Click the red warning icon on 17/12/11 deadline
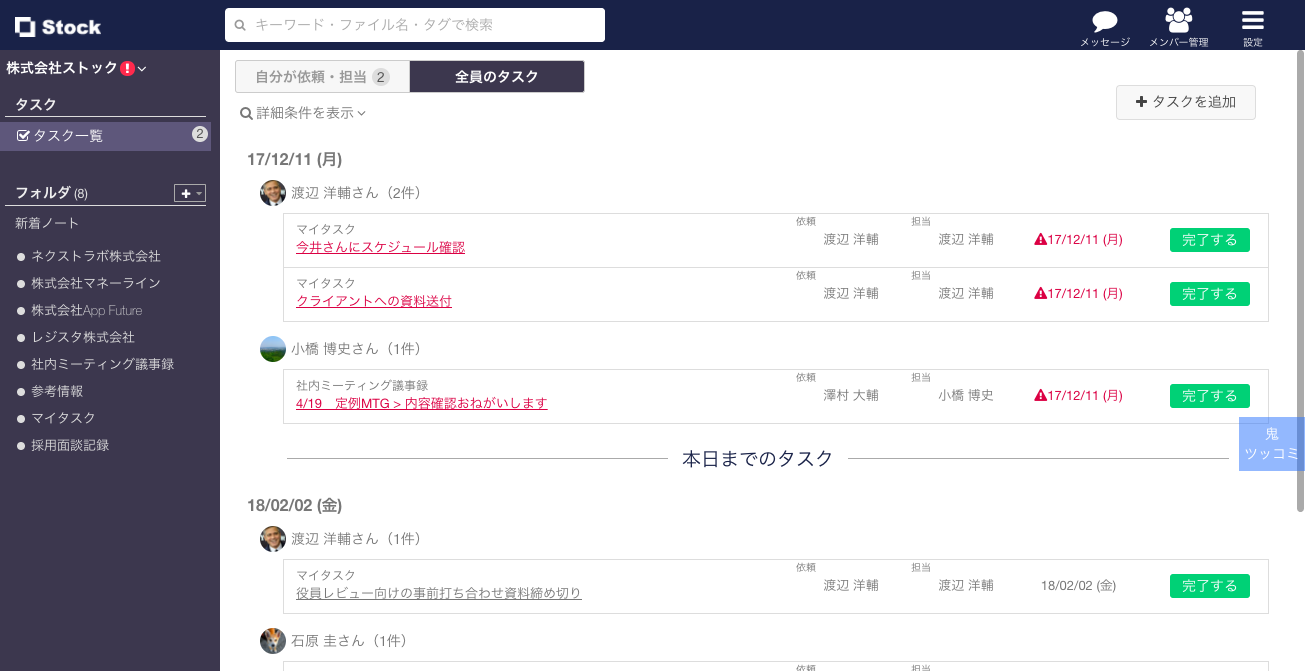This screenshot has width=1305, height=671. point(1040,240)
